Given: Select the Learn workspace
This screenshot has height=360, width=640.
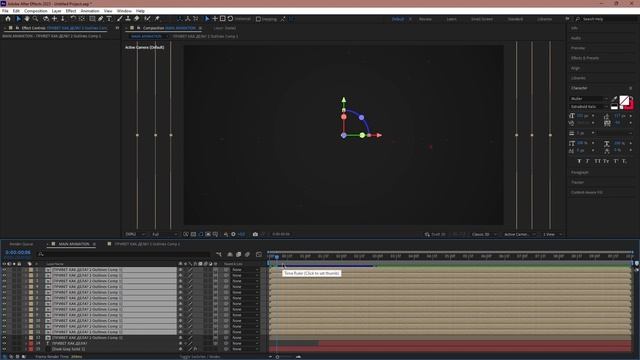Looking at the screenshot, I should tap(451, 19).
